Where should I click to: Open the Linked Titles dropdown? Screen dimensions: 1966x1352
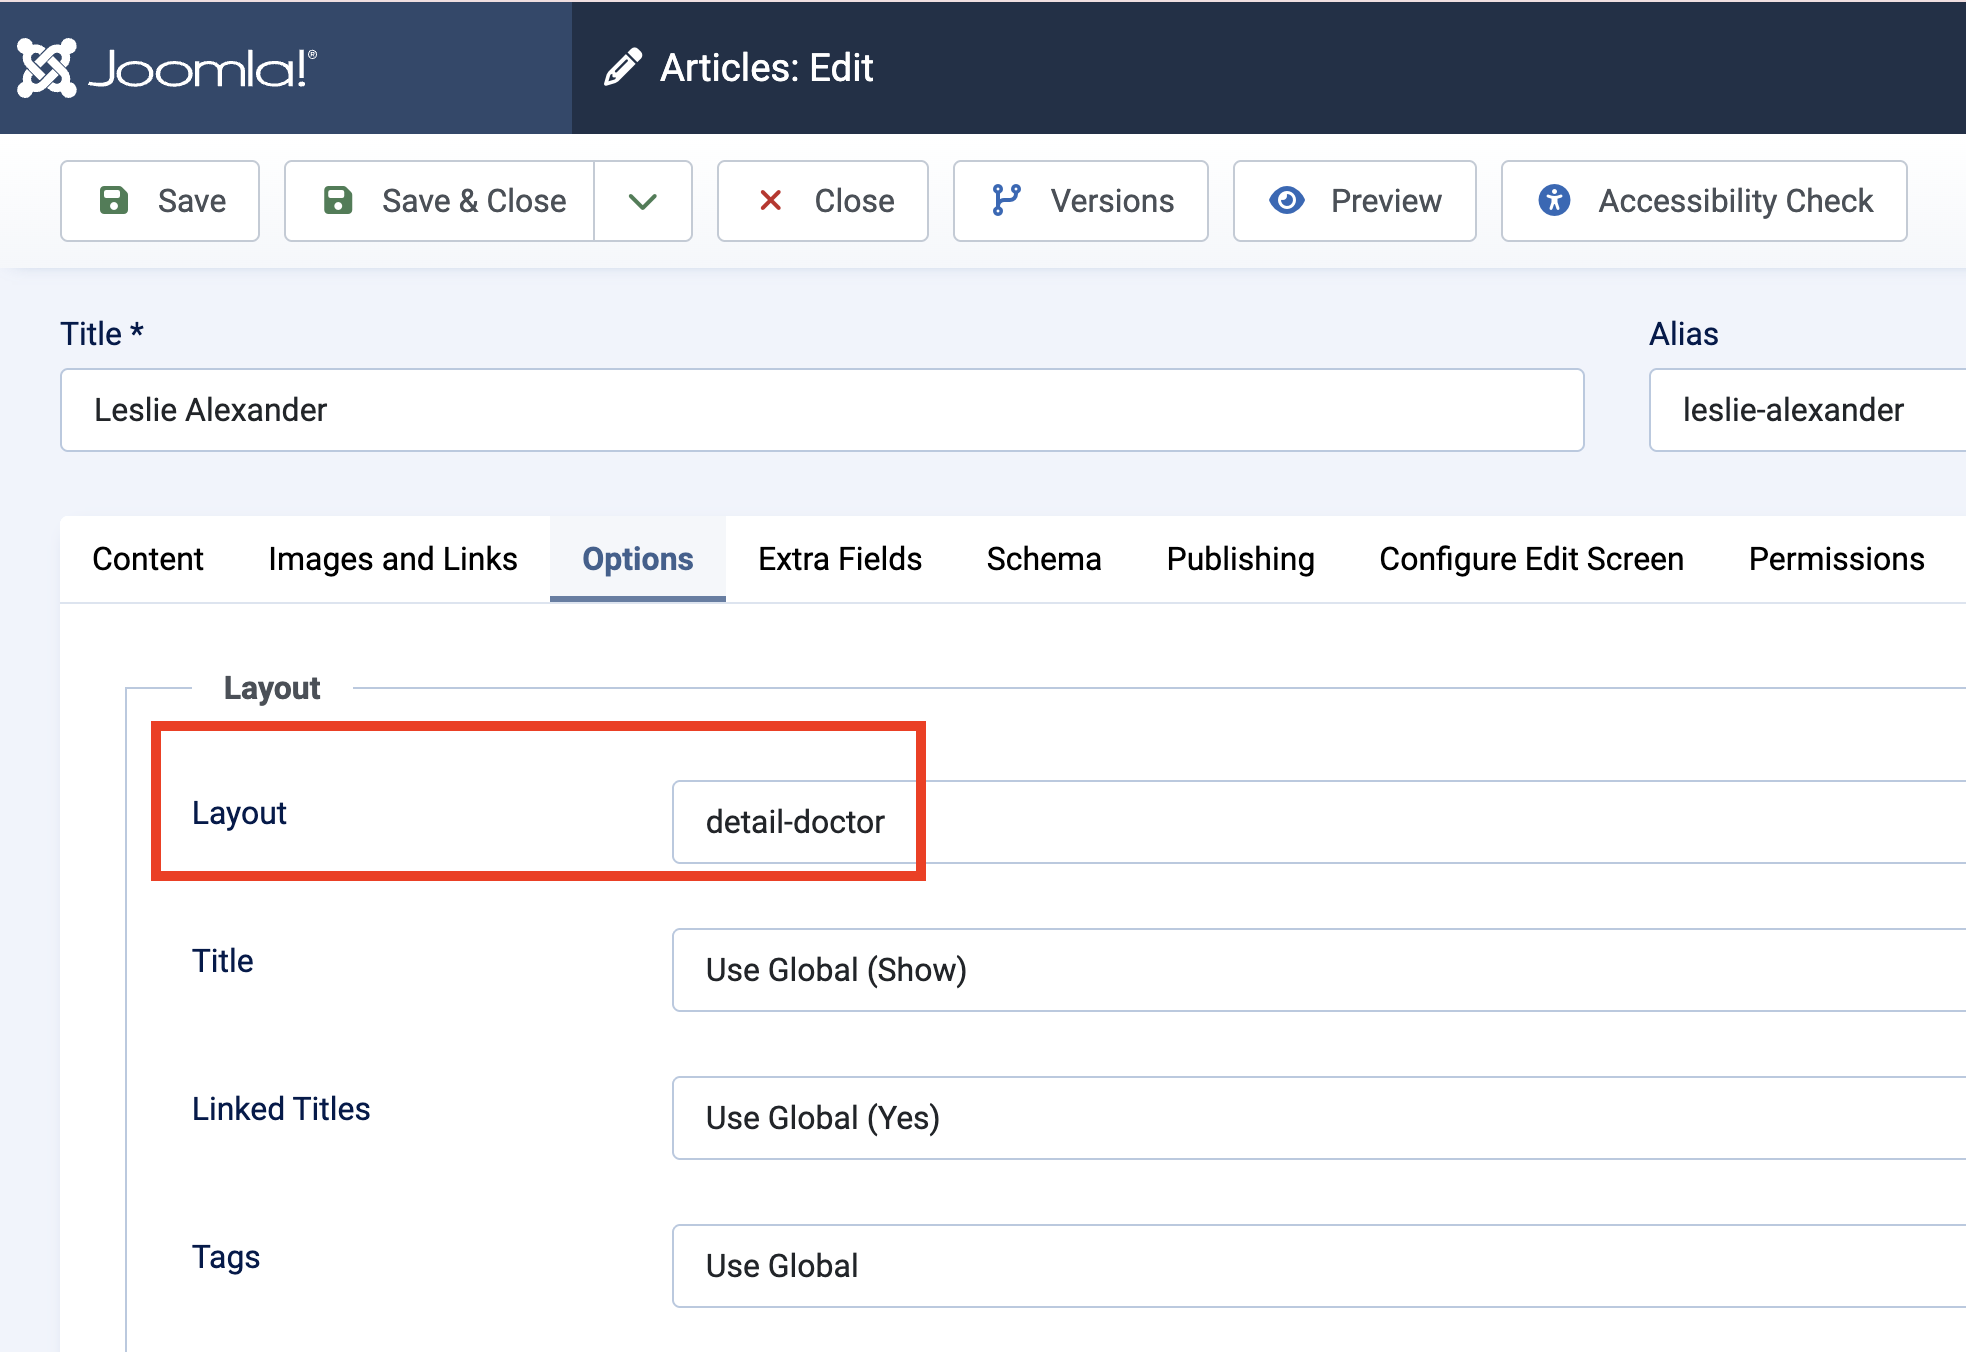click(1319, 1118)
